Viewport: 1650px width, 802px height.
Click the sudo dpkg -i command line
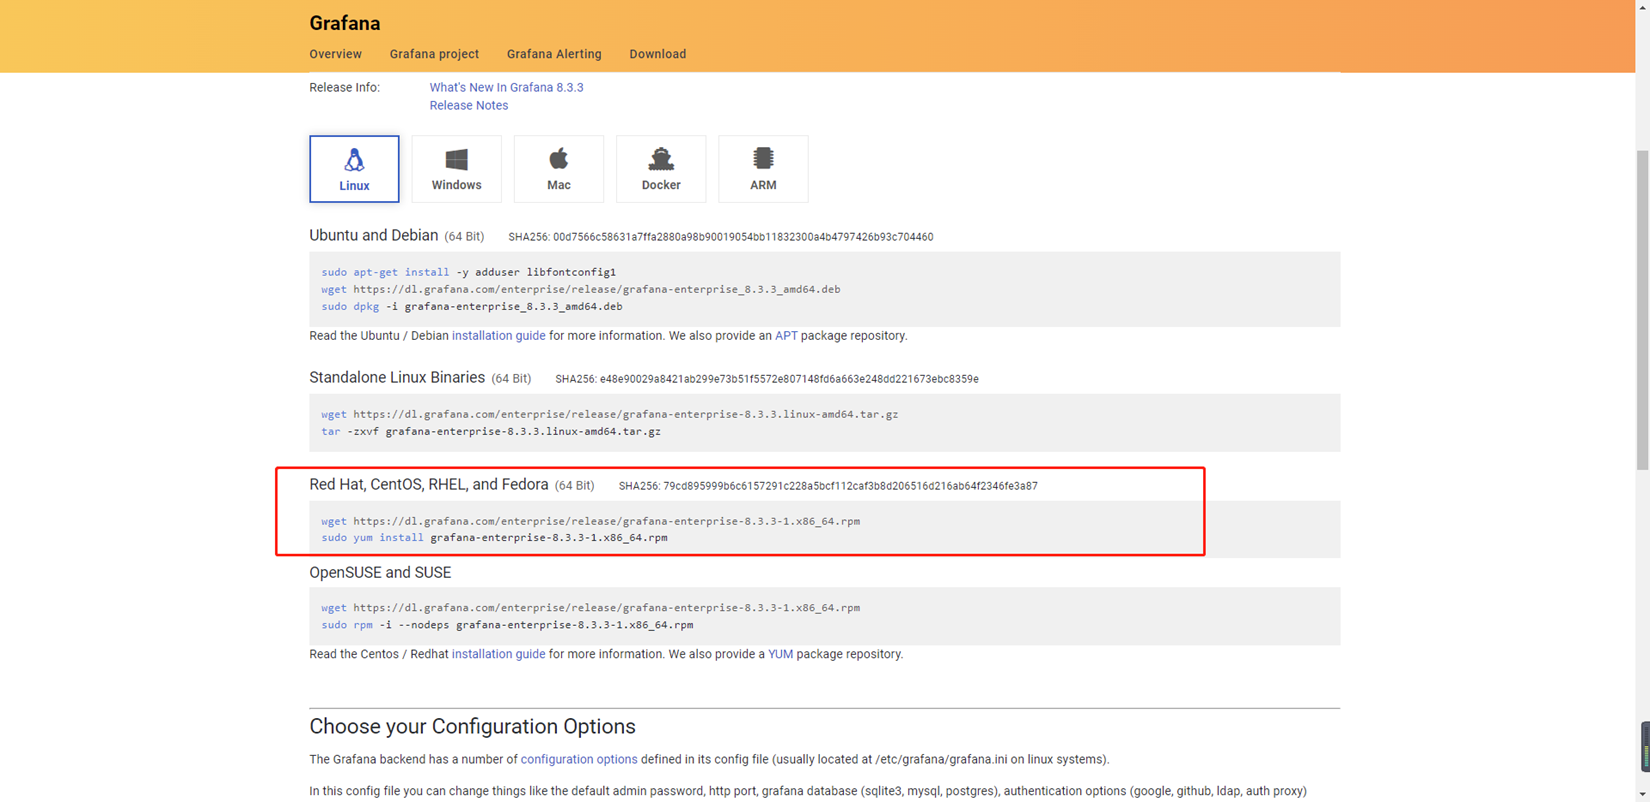click(472, 307)
